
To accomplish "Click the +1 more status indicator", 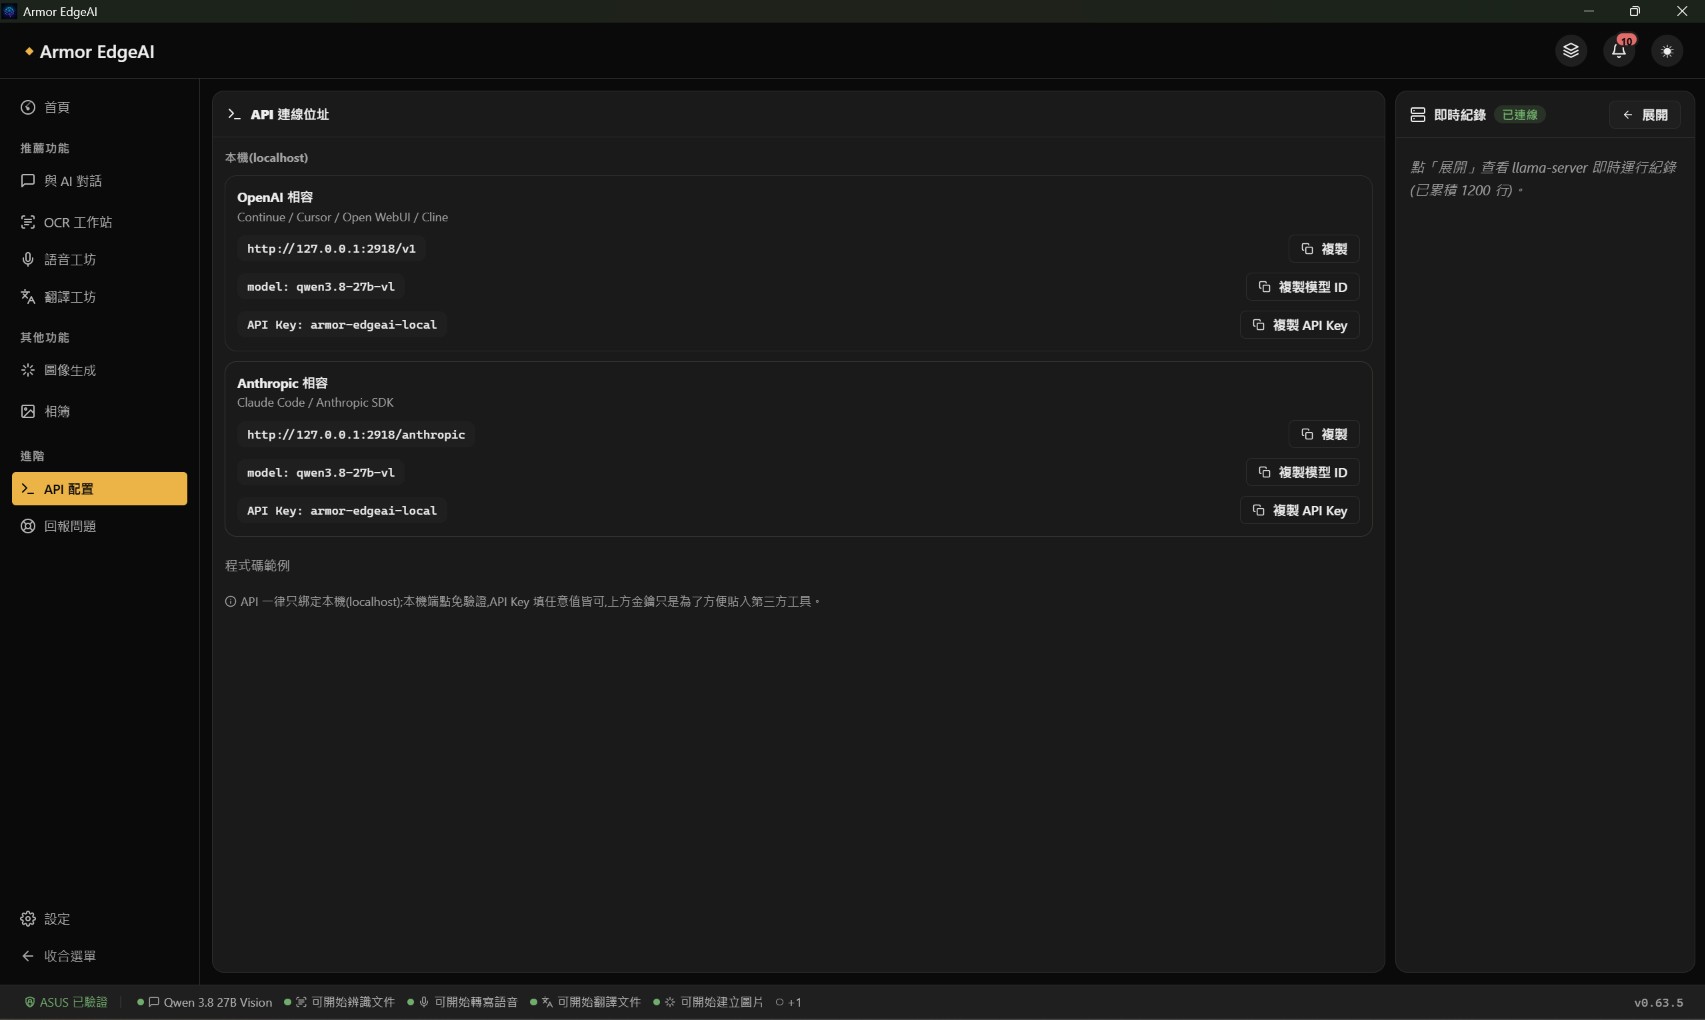I will pyautogui.click(x=789, y=1002).
